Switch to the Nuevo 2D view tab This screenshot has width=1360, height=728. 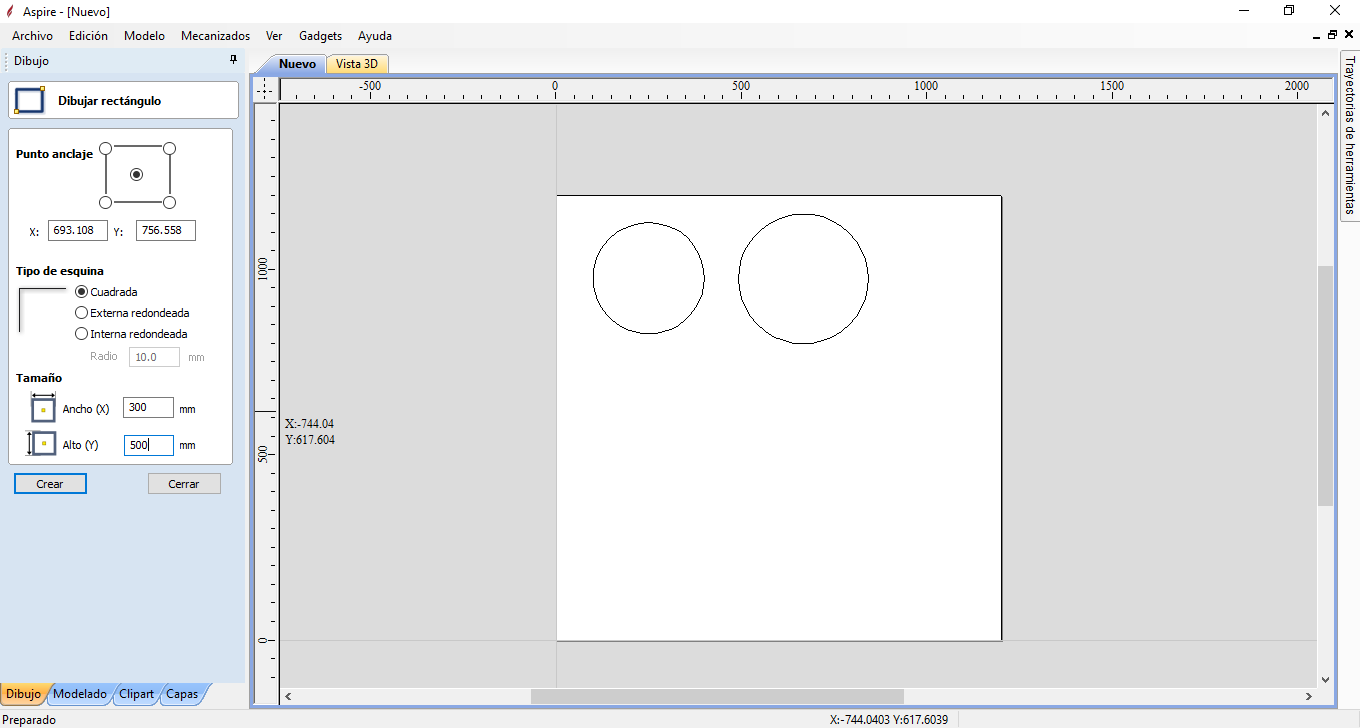point(297,64)
